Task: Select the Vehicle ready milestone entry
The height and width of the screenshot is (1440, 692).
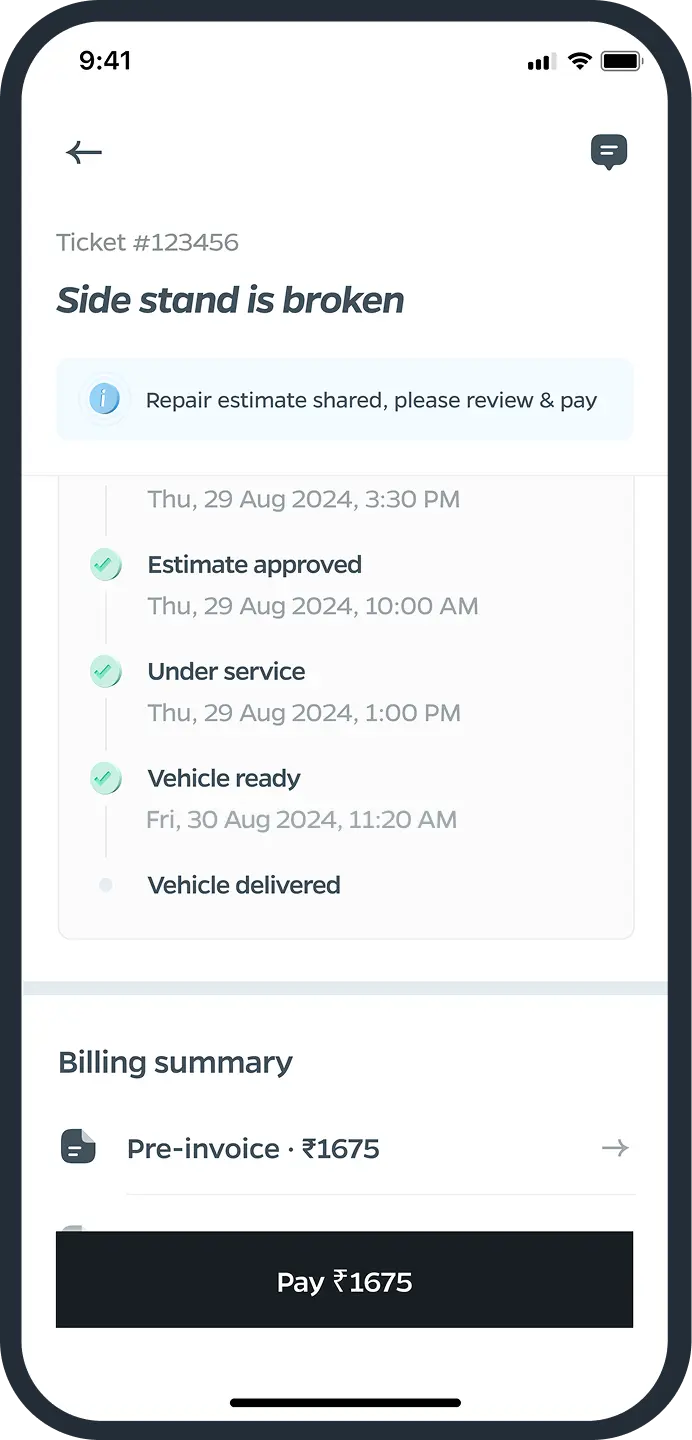Action: click(x=224, y=778)
